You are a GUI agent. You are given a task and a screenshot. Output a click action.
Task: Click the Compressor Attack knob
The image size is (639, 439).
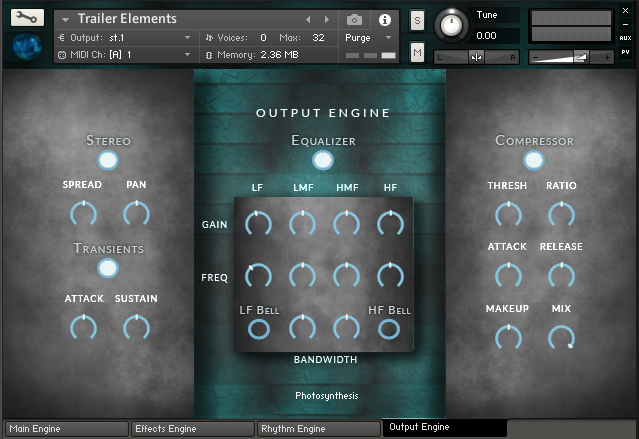coord(508,276)
